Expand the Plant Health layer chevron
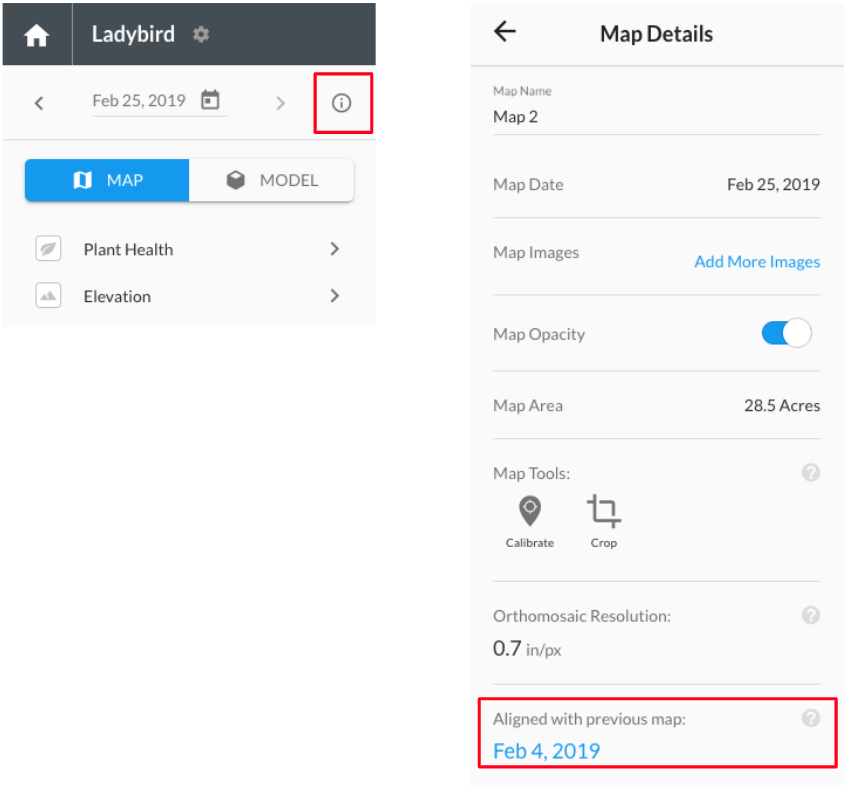This screenshot has width=848, height=787. click(335, 249)
